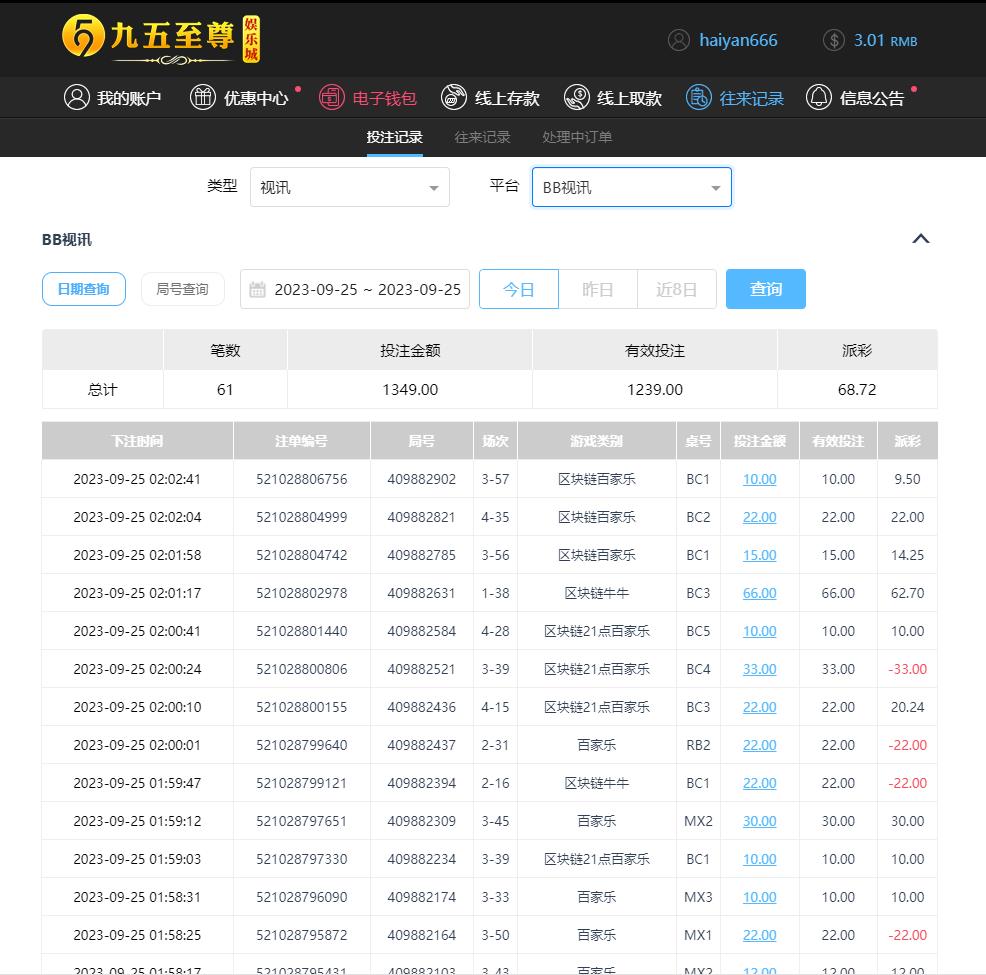This screenshot has width=986, height=975.
Task: Click the 线上取款 withdrawal icon
Action: click(x=577, y=97)
